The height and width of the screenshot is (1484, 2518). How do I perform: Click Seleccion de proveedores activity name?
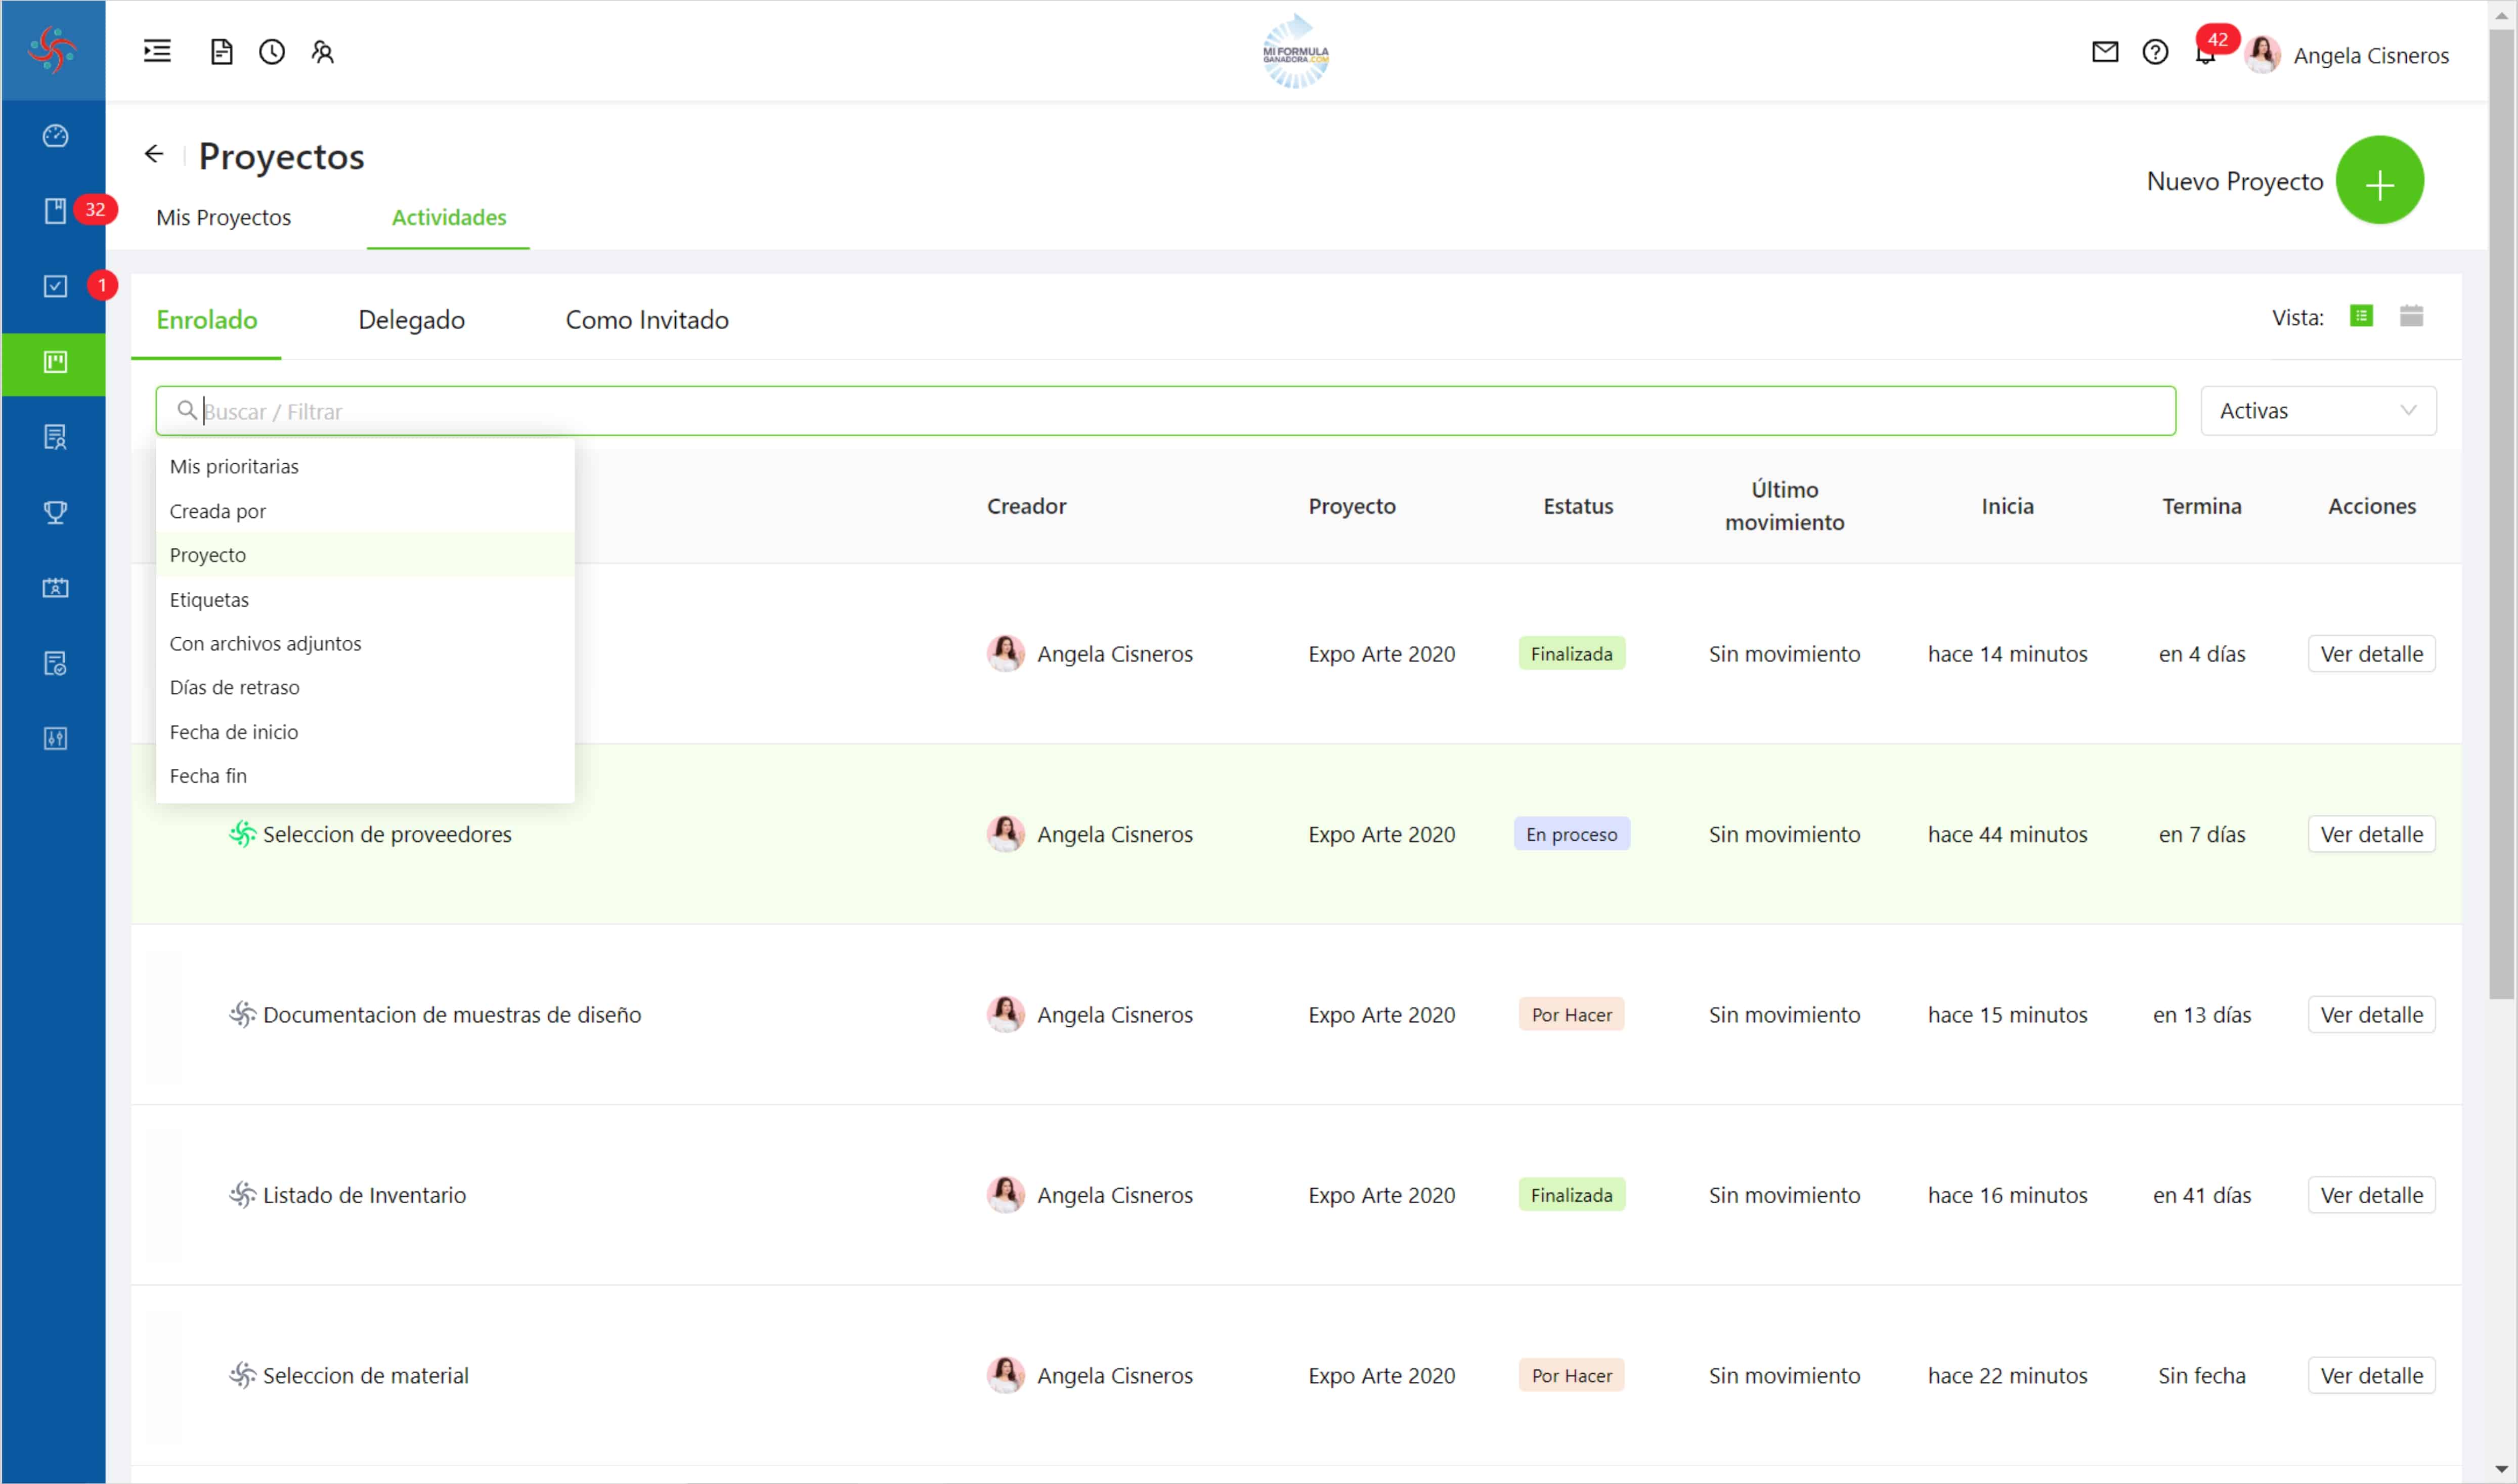387,834
